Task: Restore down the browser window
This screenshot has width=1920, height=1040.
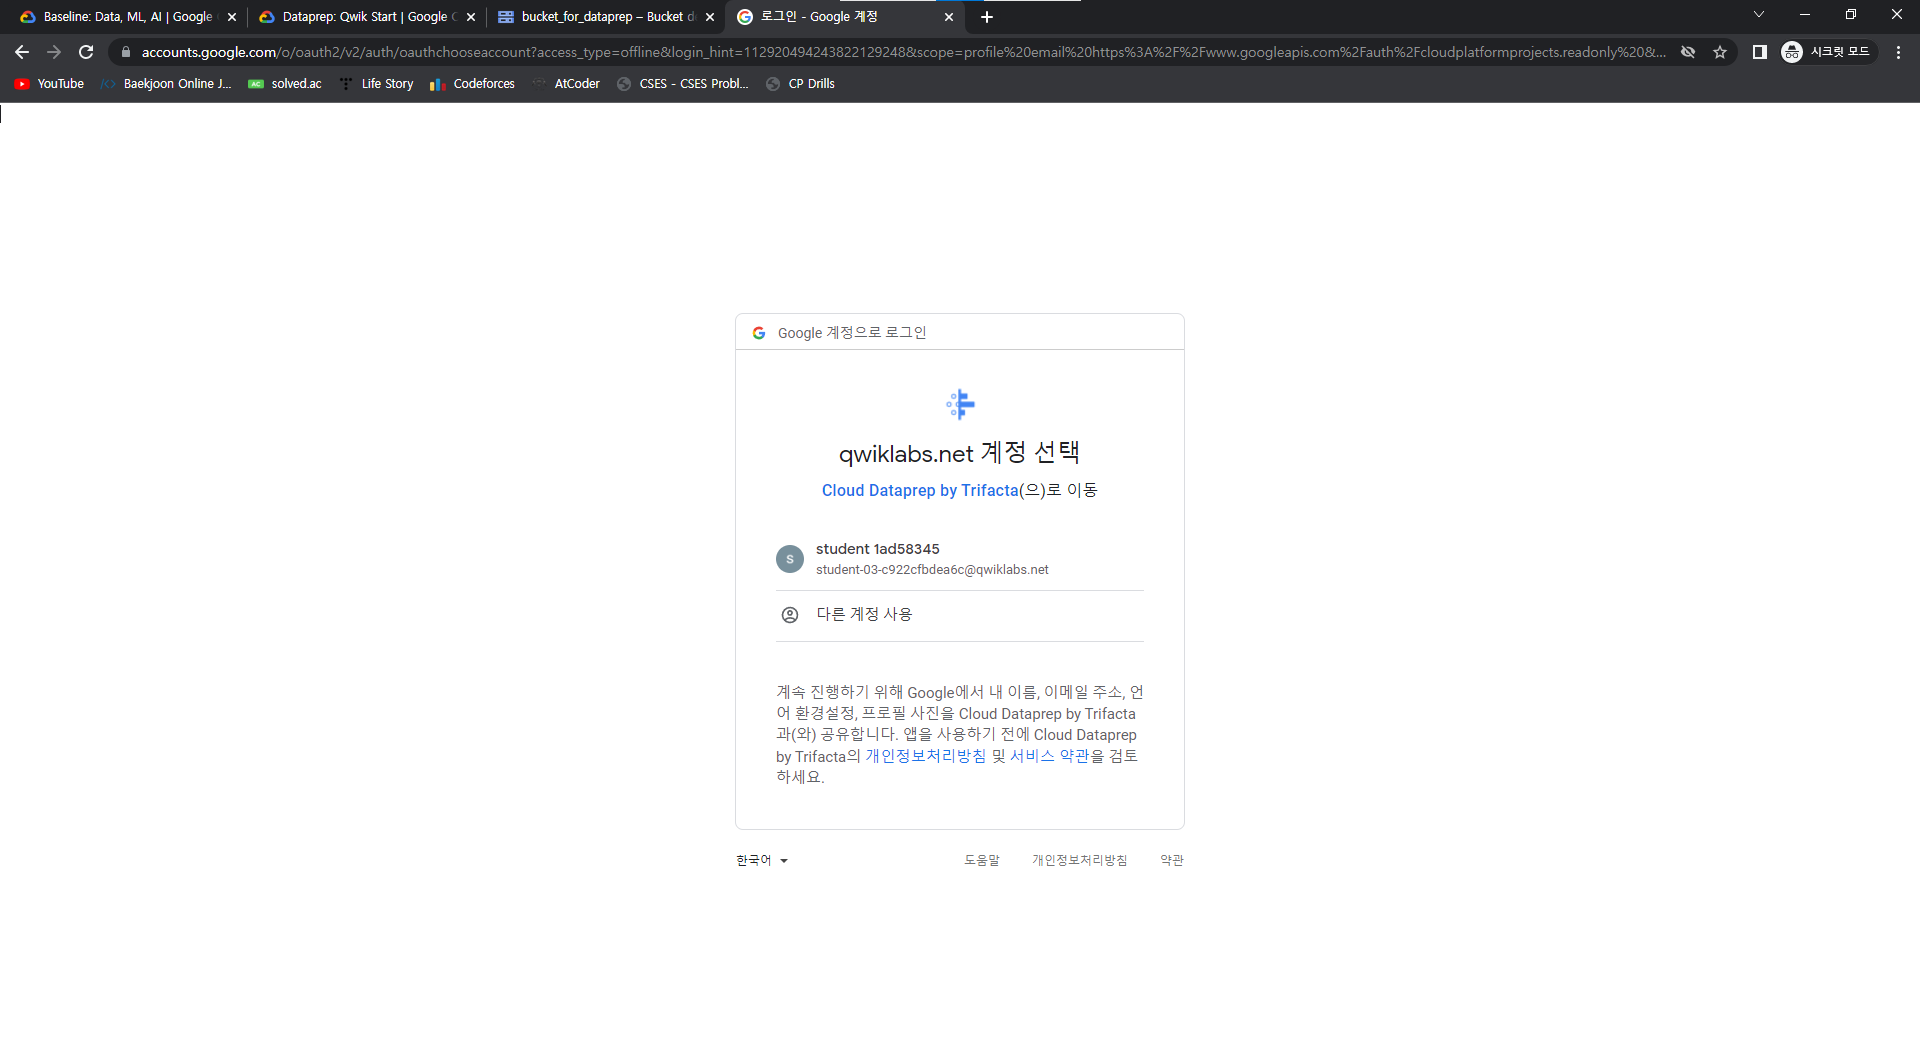Action: [x=1851, y=15]
